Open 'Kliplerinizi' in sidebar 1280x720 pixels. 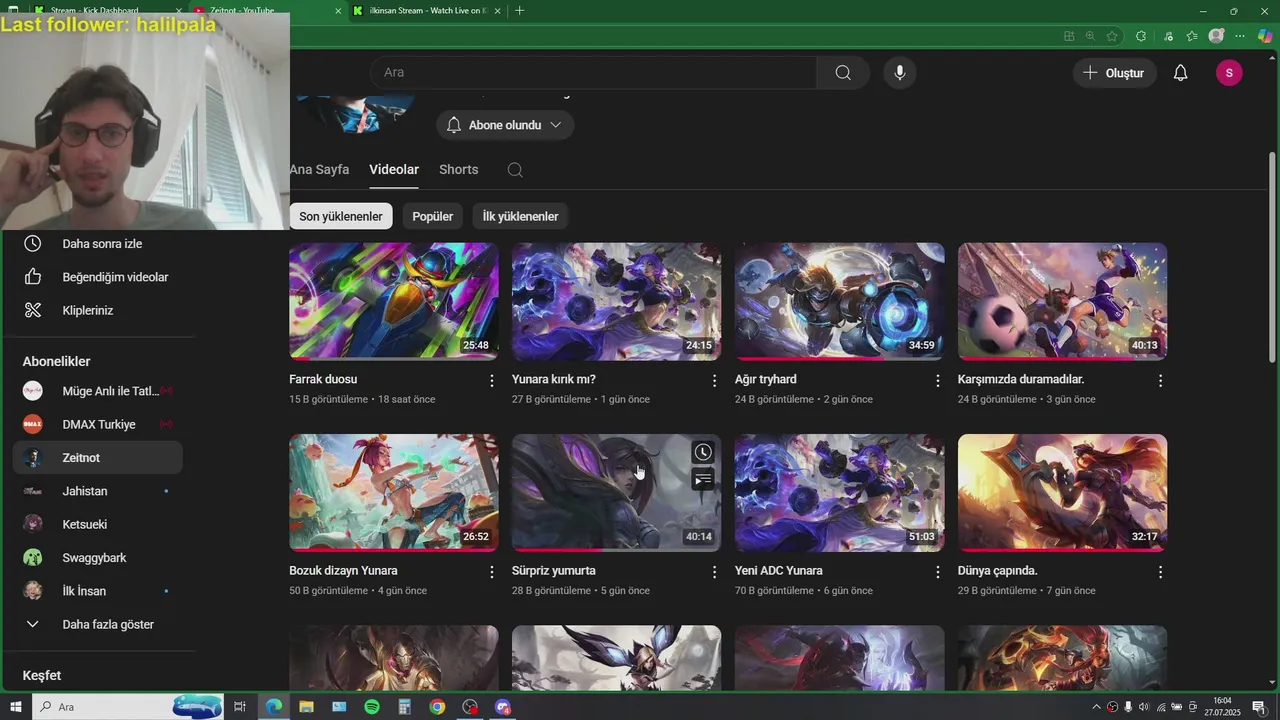point(97,310)
